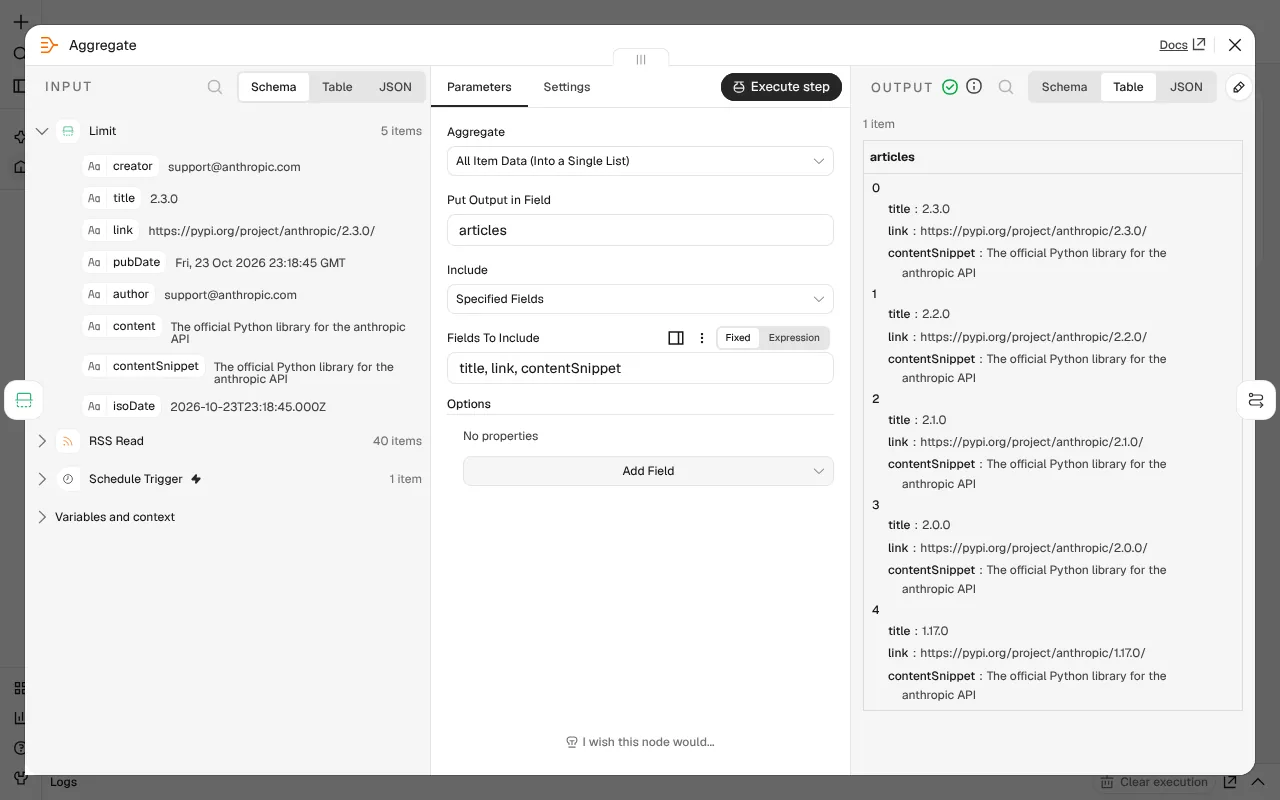The image size is (1280, 800).
Task: Edit output with the pencil icon
Action: coord(1239,87)
